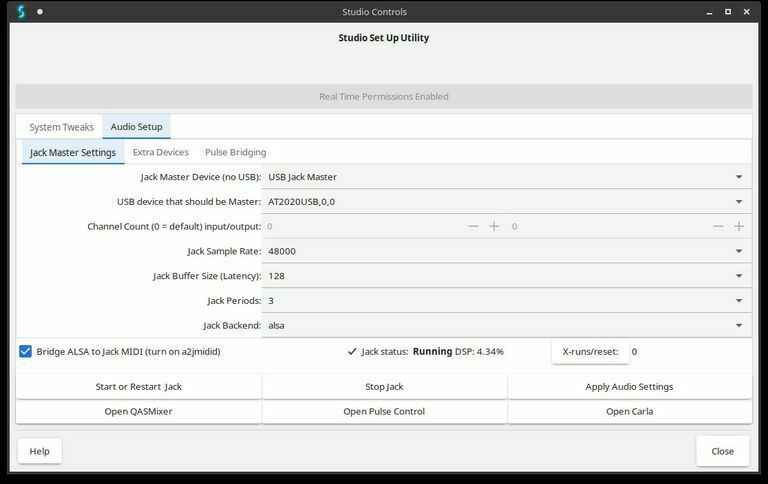
Task: Click Start or Restart Jack button
Action: pyautogui.click(x=139, y=387)
